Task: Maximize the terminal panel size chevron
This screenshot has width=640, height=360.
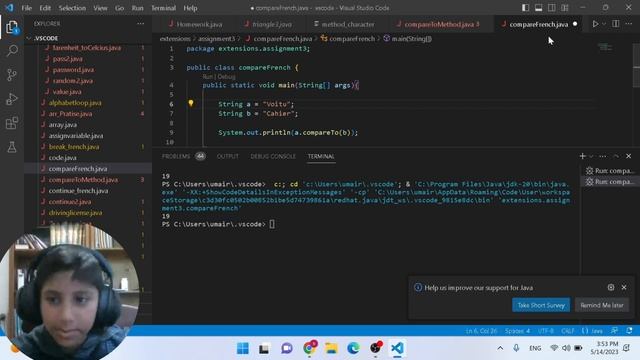Action: (616, 156)
